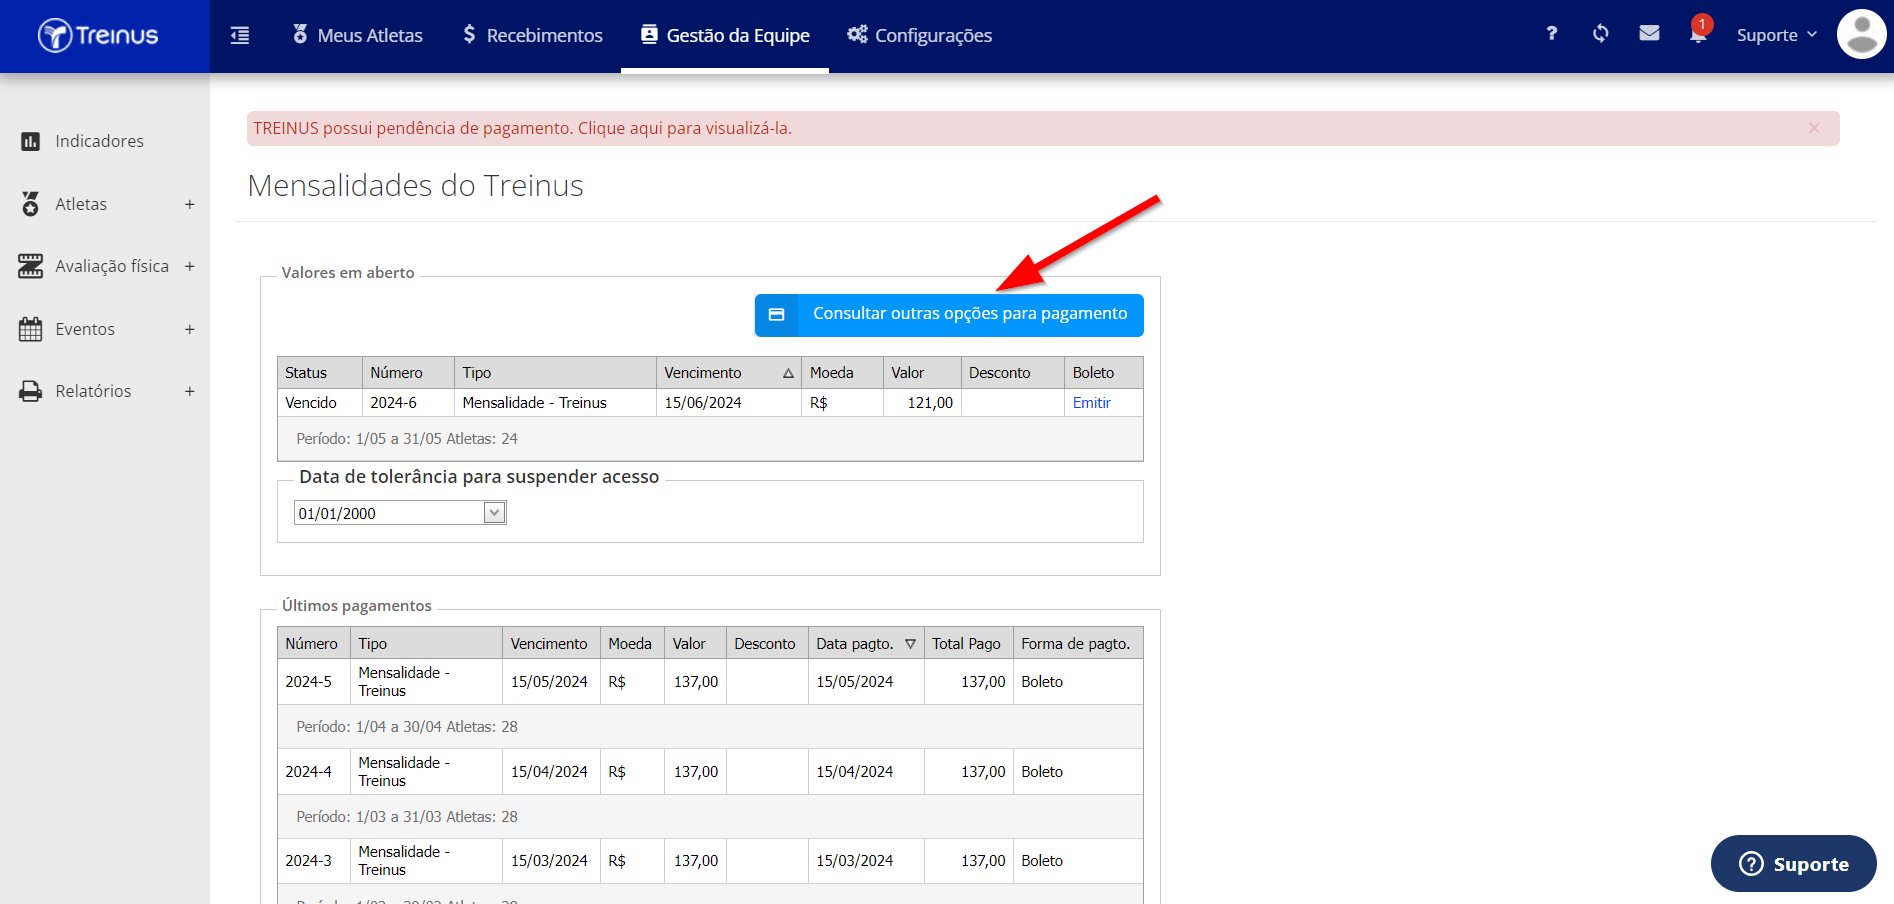Image resolution: width=1894 pixels, height=904 pixels.
Task: Sort last payments by Data pagto. column
Action: click(865, 644)
